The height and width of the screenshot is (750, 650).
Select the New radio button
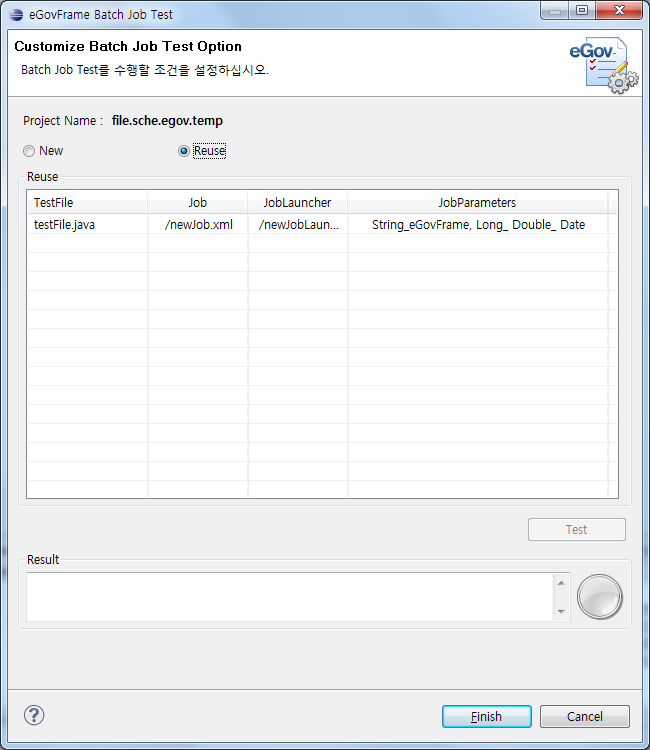[x=29, y=151]
